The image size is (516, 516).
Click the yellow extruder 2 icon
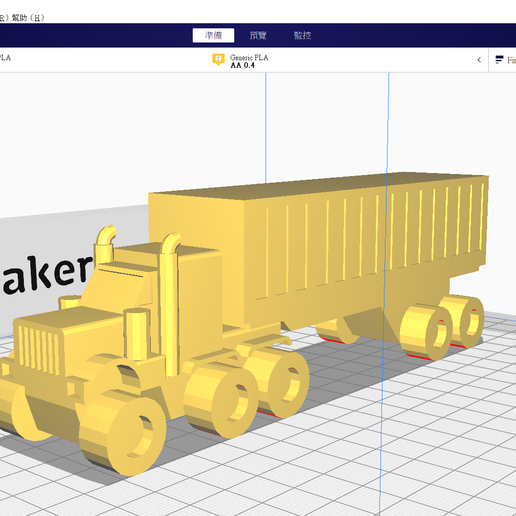click(218, 60)
